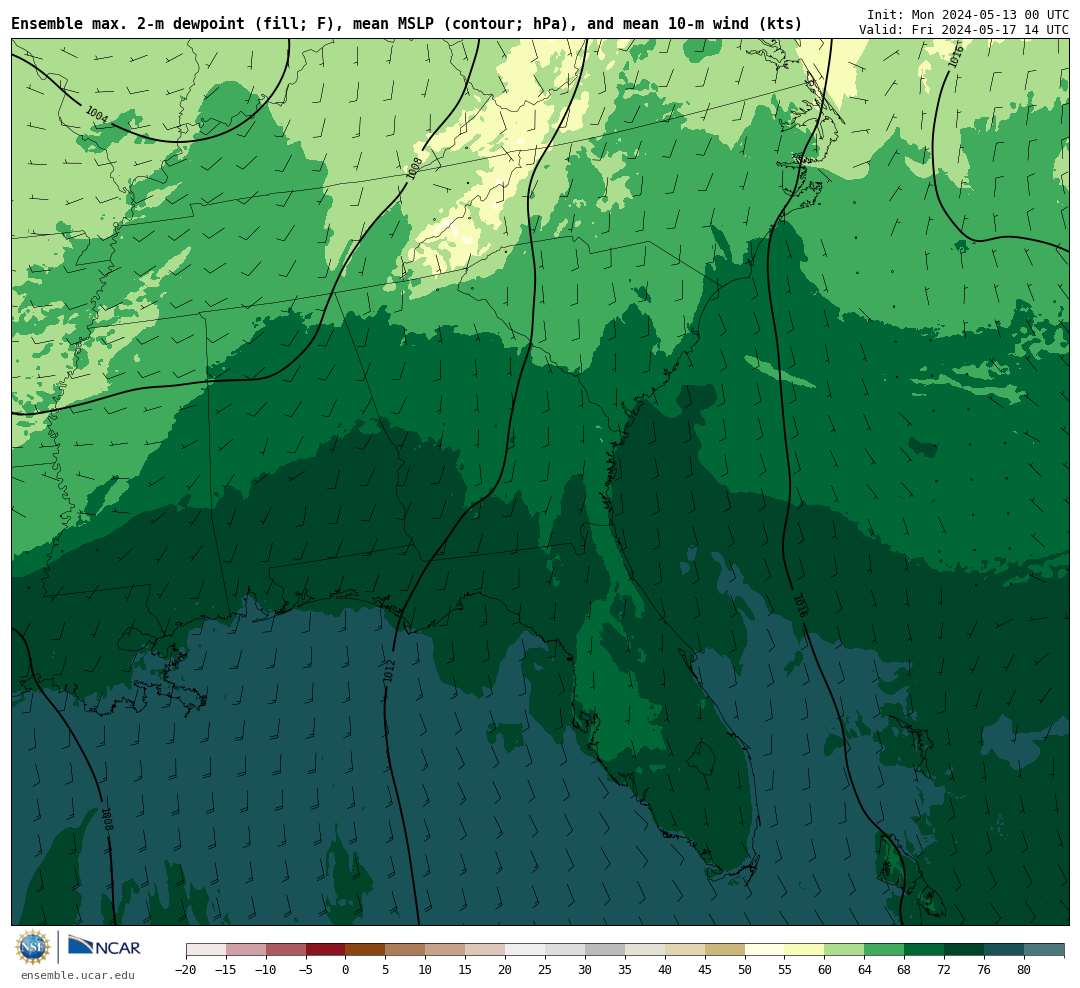Click the NCAR logo

coord(104,946)
